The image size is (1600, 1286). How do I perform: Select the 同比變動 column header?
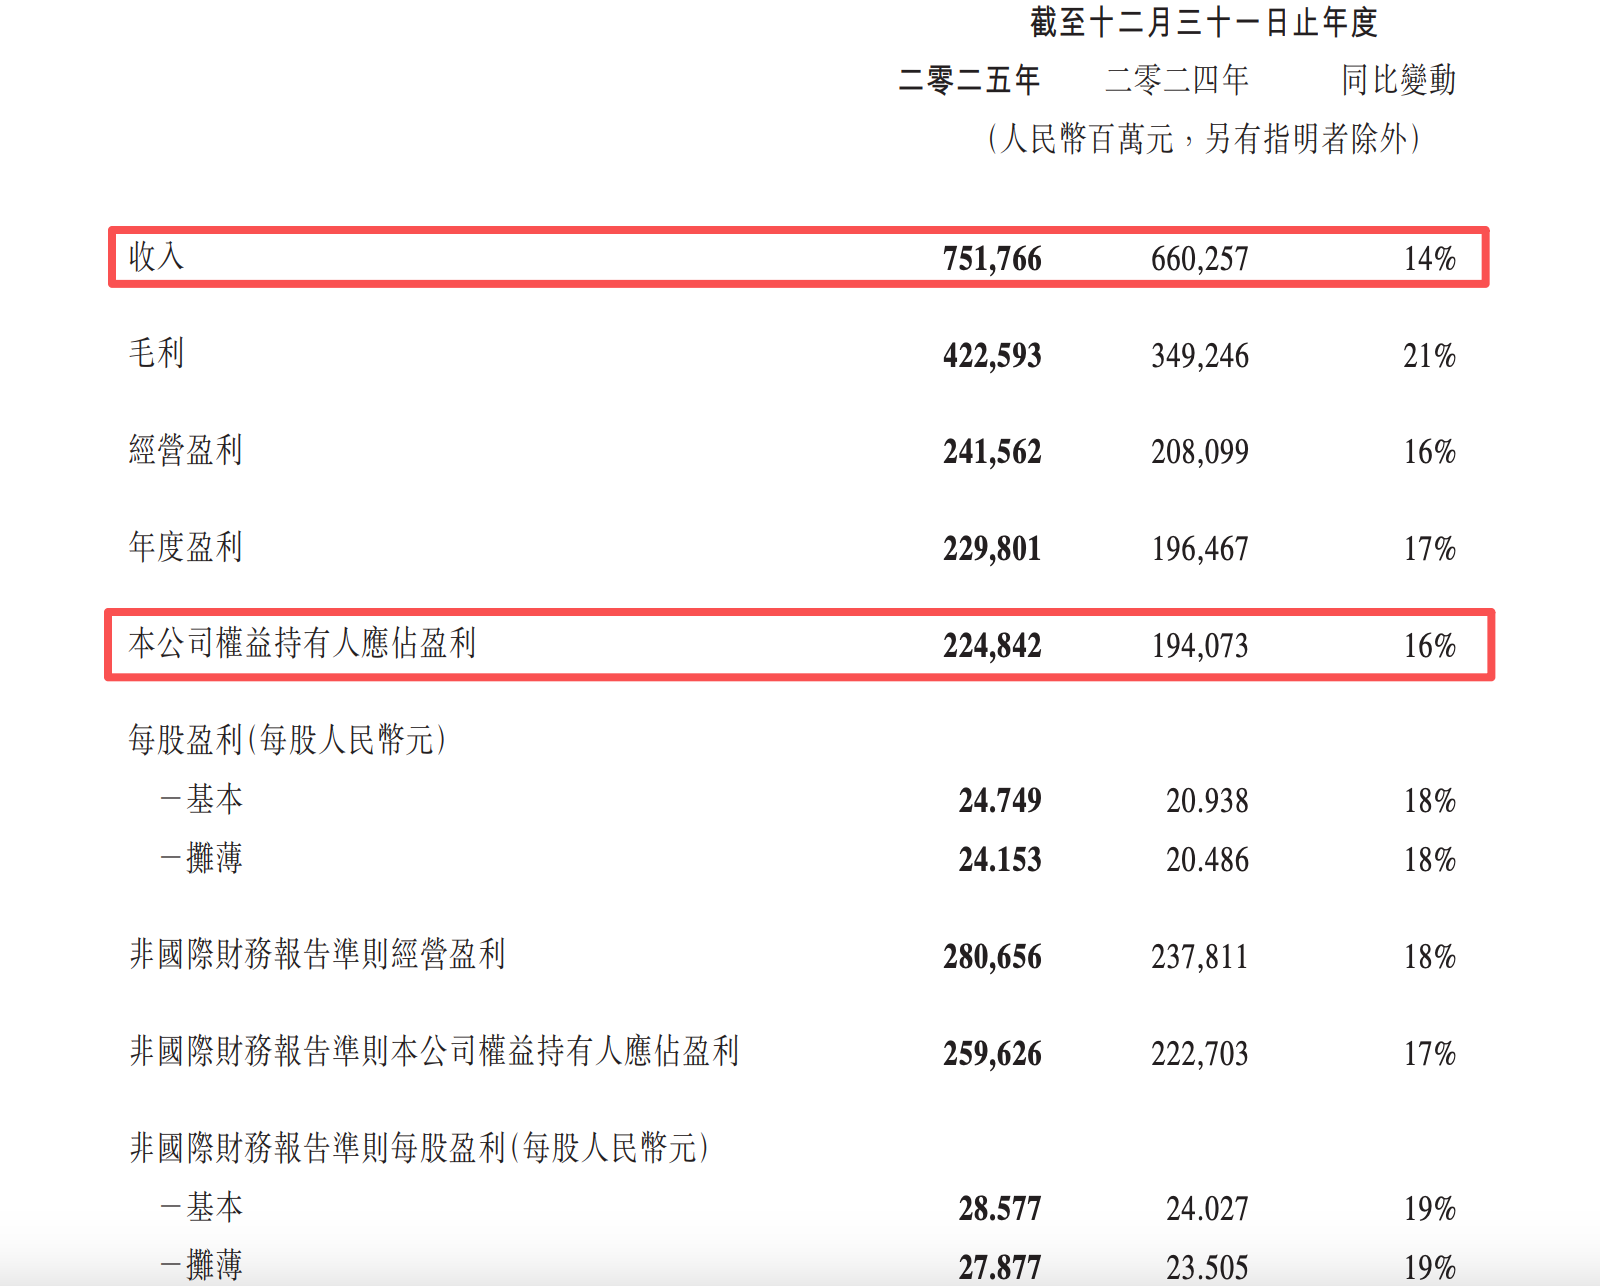coord(1398,80)
